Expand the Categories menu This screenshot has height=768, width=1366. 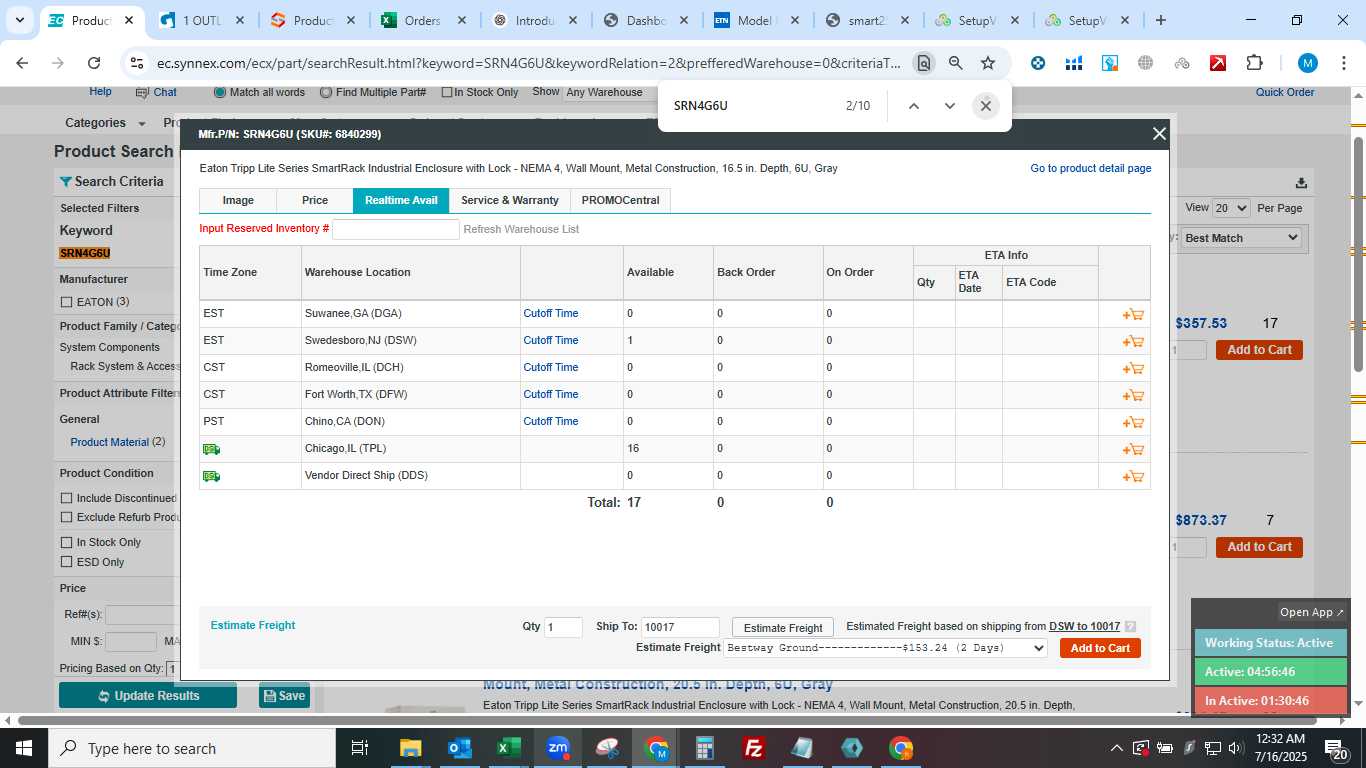[104, 123]
